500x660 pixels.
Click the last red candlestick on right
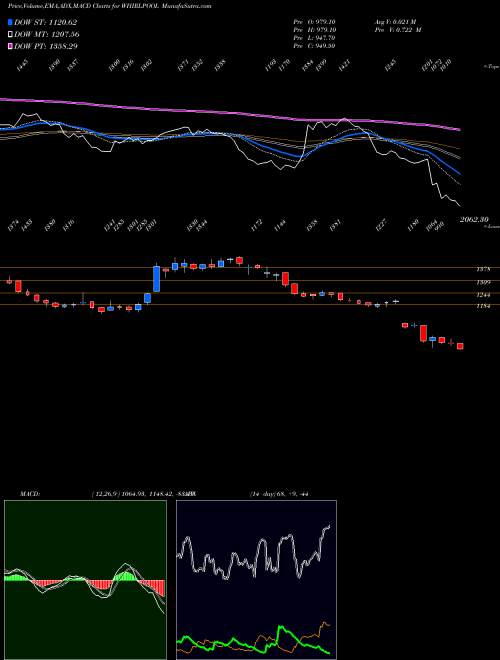coord(460,346)
